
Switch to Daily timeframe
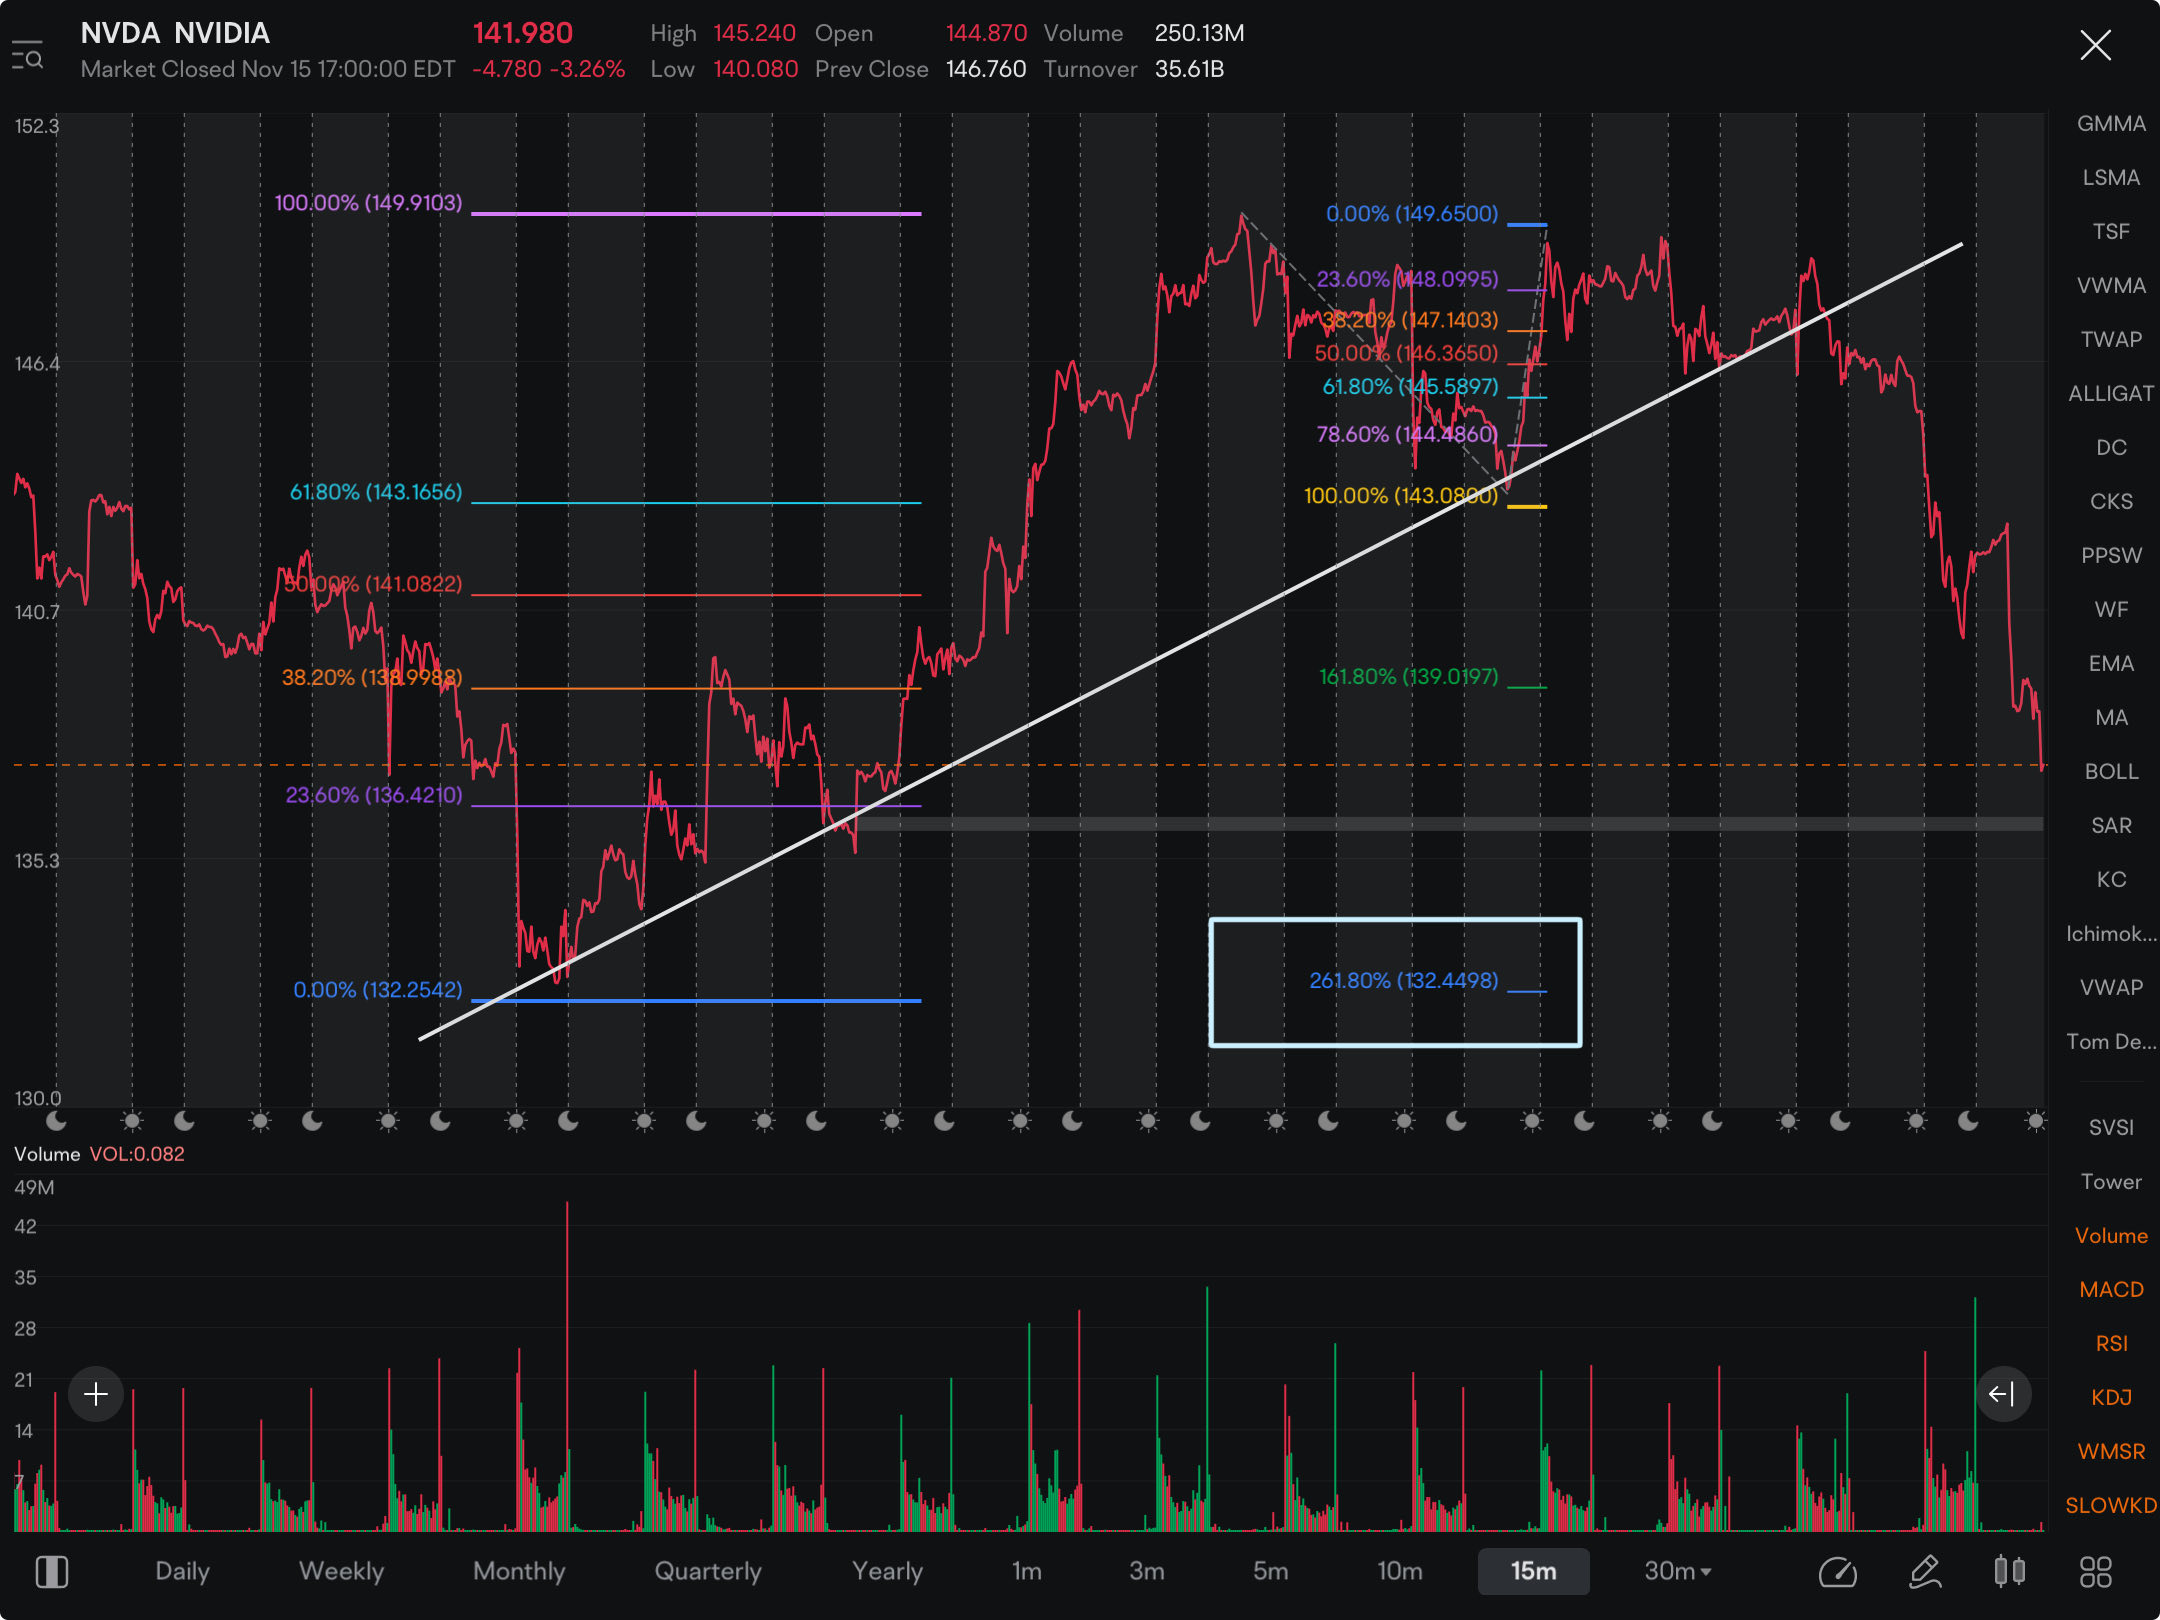tap(182, 1571)
